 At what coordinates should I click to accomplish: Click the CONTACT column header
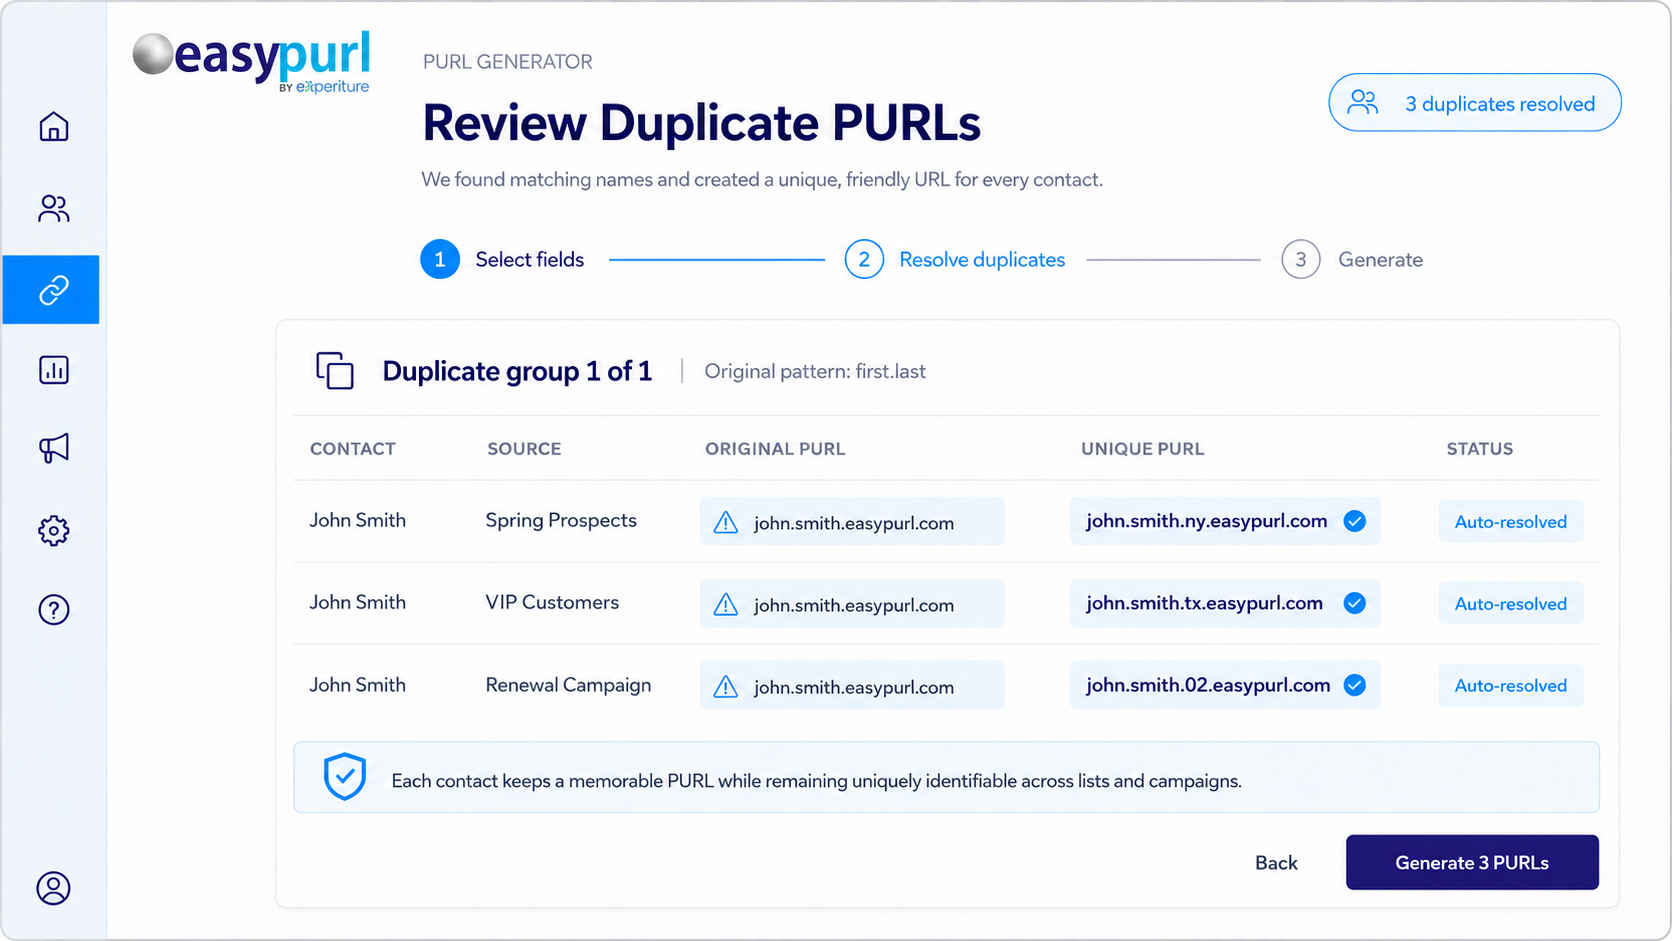click(x=353, y=449)
